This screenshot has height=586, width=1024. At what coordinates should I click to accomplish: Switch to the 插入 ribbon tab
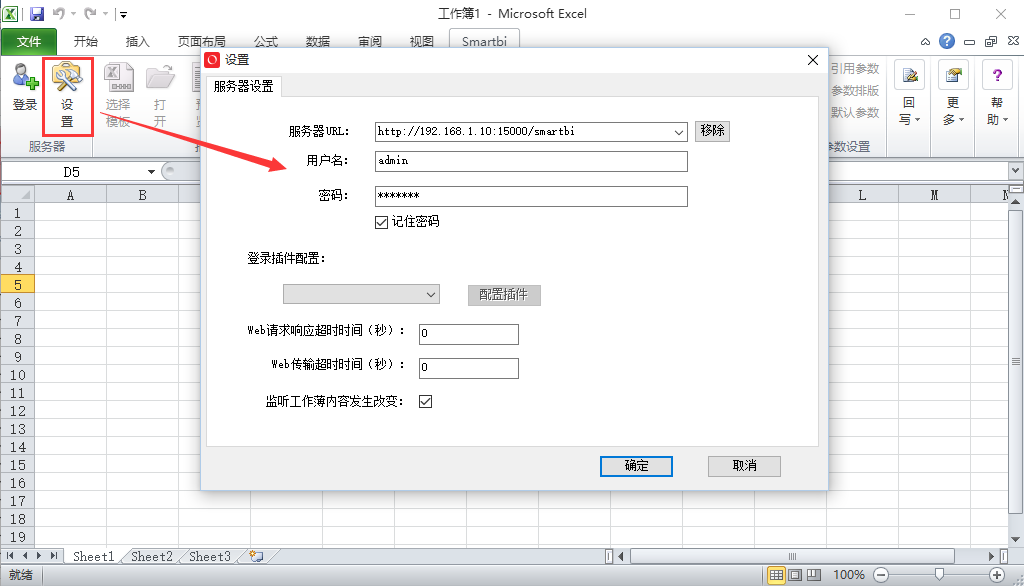(x=137, y=42)
